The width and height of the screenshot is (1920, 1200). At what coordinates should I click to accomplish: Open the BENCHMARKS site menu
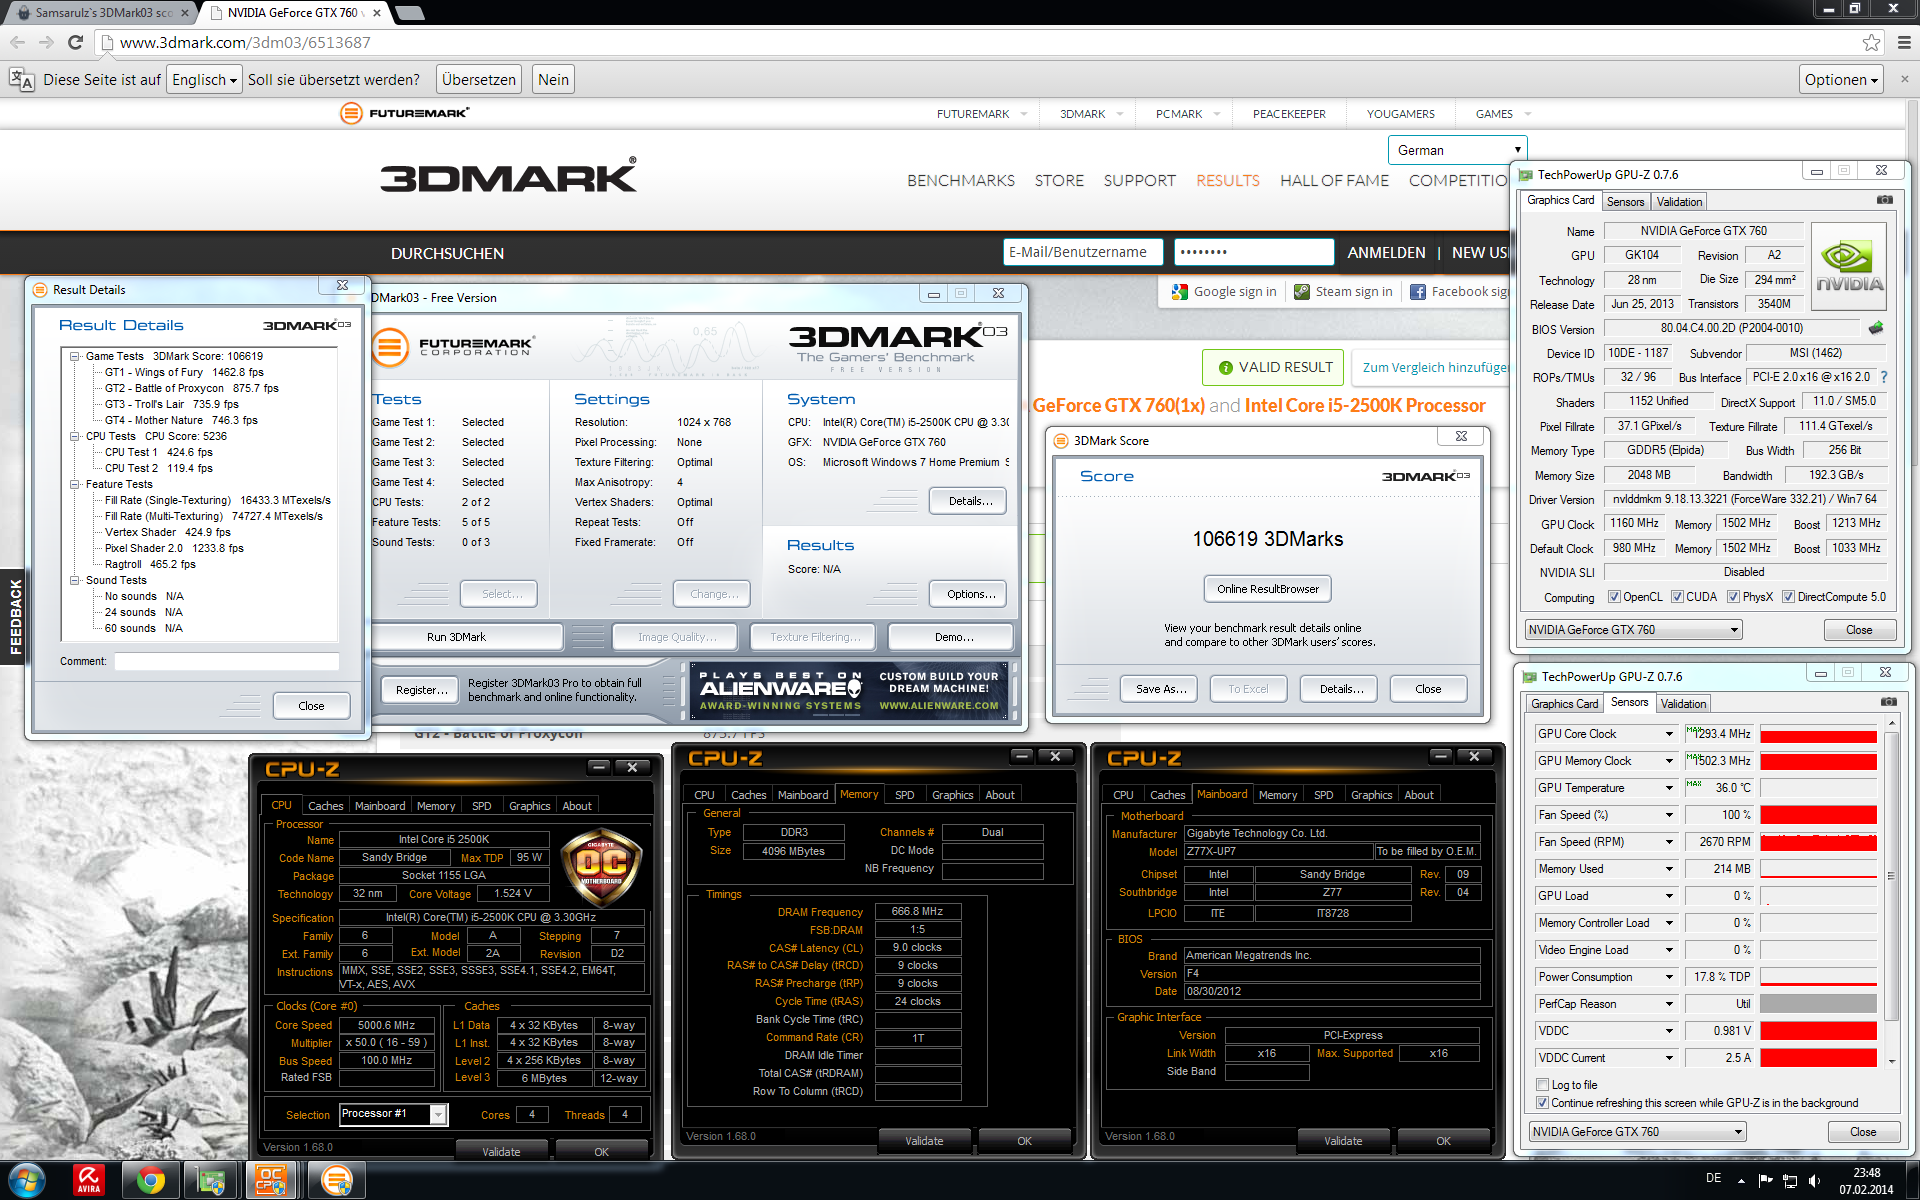tap(960, 181)
